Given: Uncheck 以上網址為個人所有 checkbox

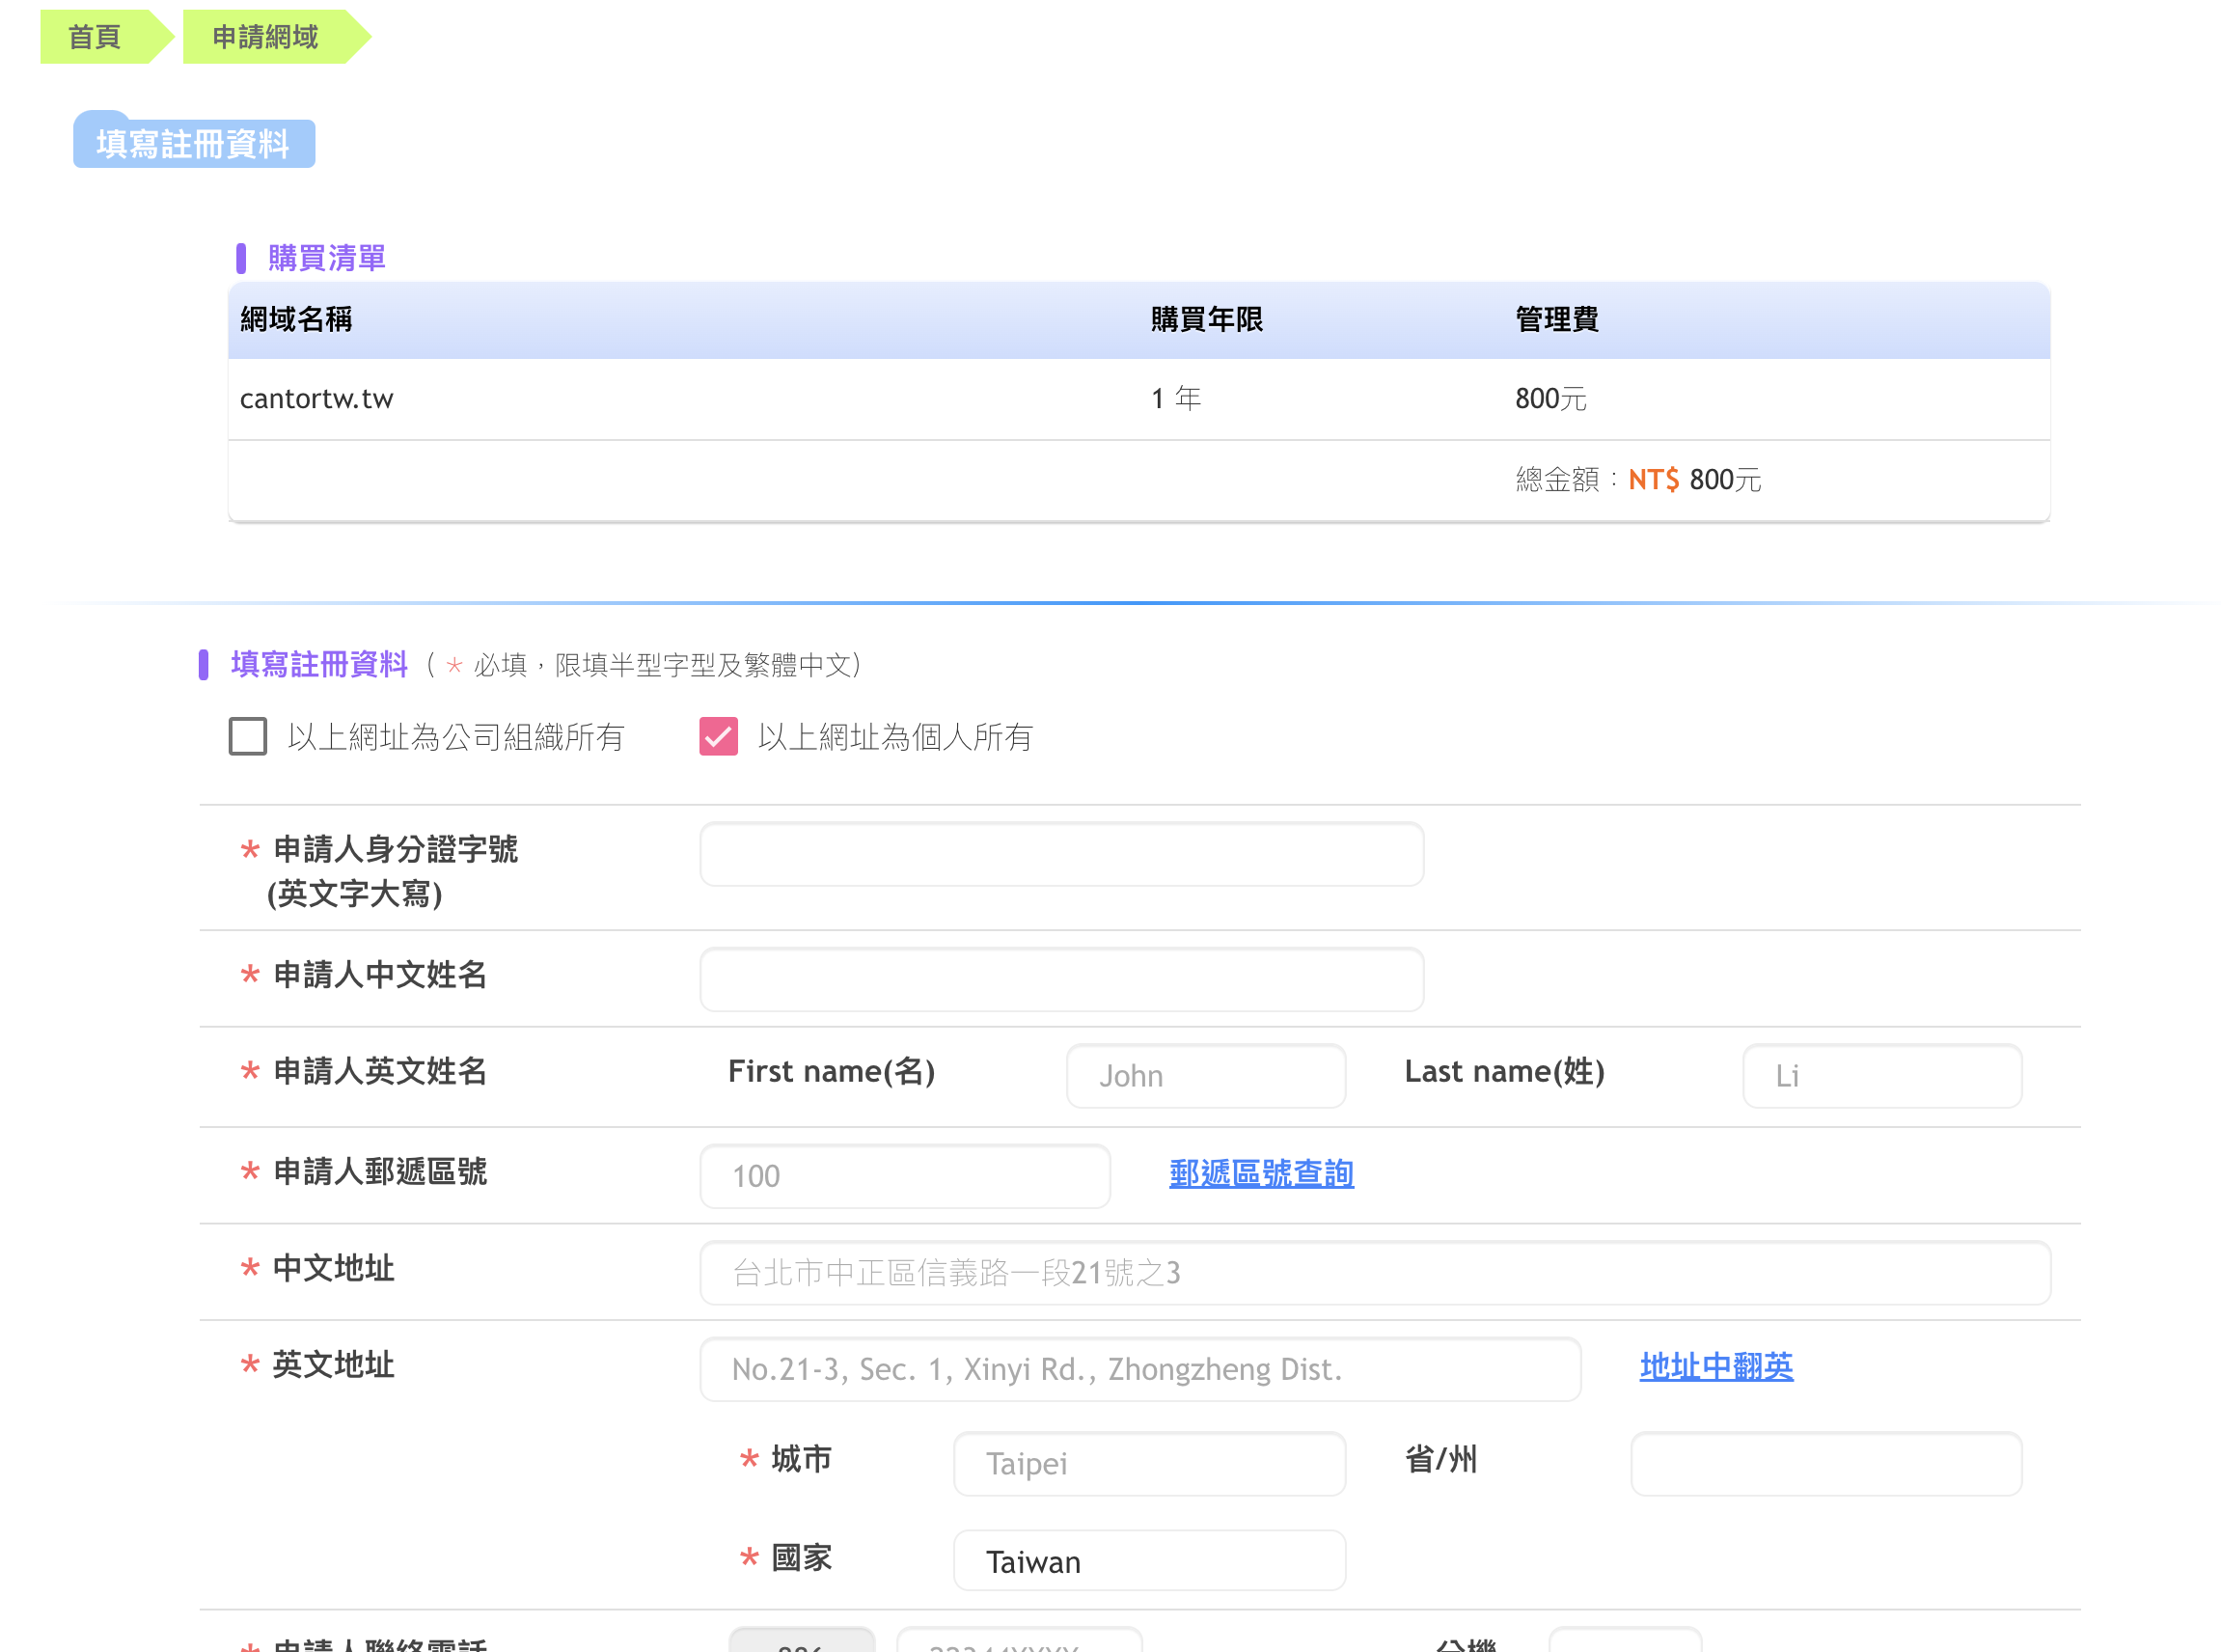Looking at the screenshot, I should click(718, 737).
